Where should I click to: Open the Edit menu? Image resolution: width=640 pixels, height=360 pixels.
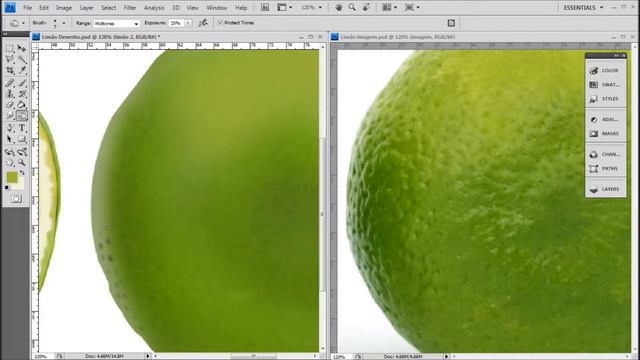click(x=44, y=8)
